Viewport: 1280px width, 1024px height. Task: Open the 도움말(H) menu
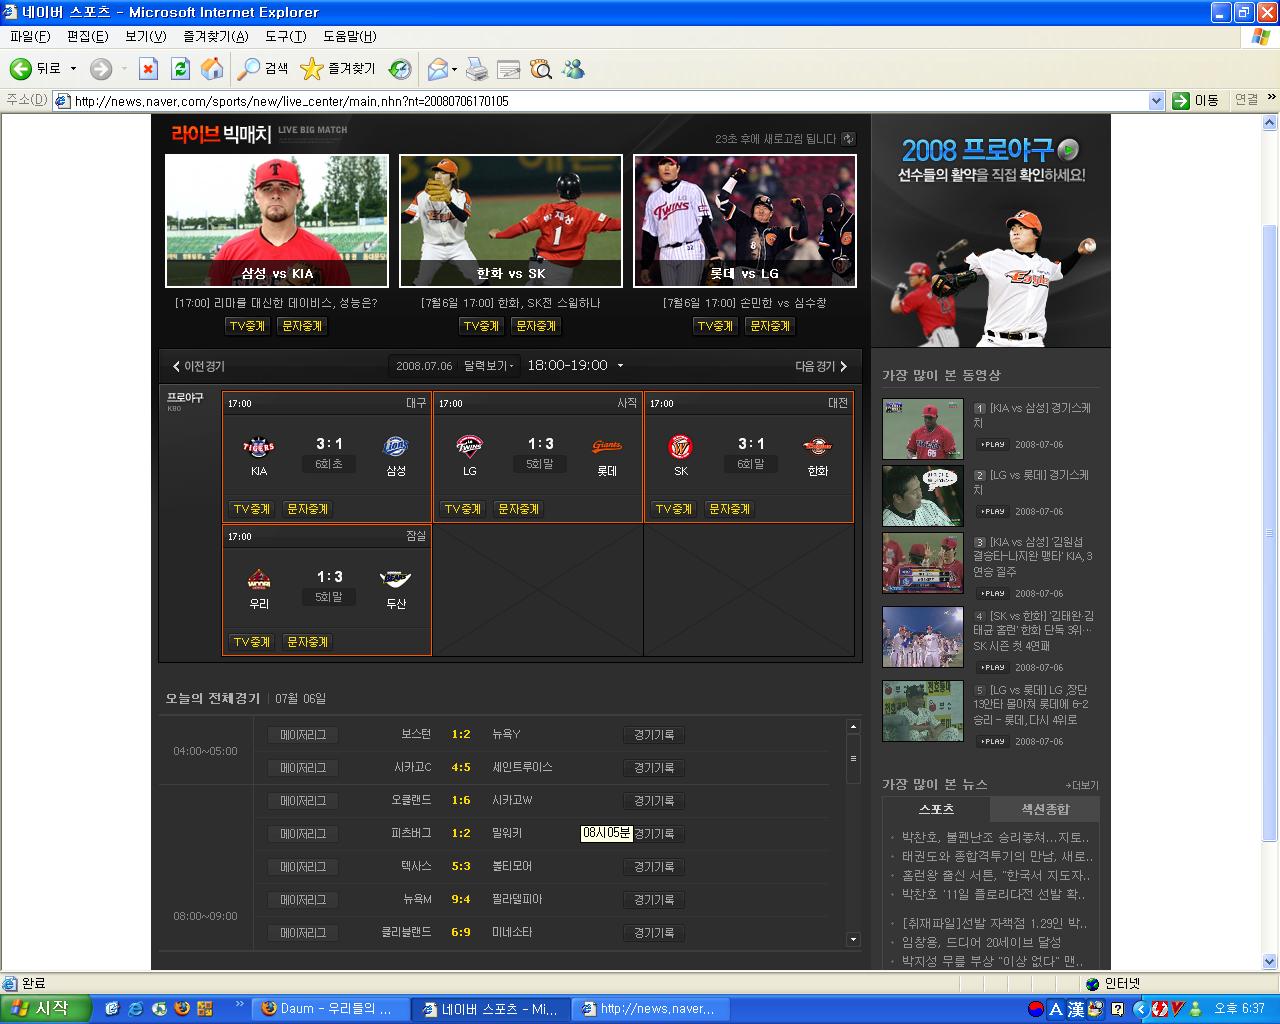350,37
